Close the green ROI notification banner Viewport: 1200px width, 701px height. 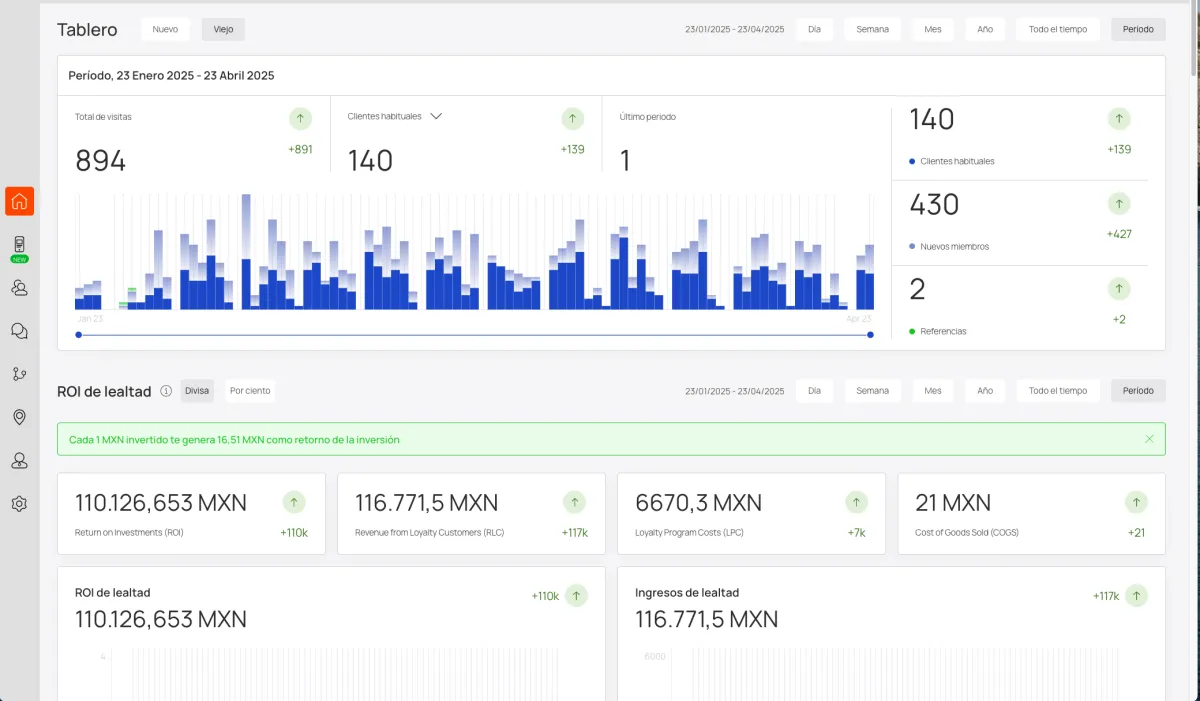pos(1149,439)
